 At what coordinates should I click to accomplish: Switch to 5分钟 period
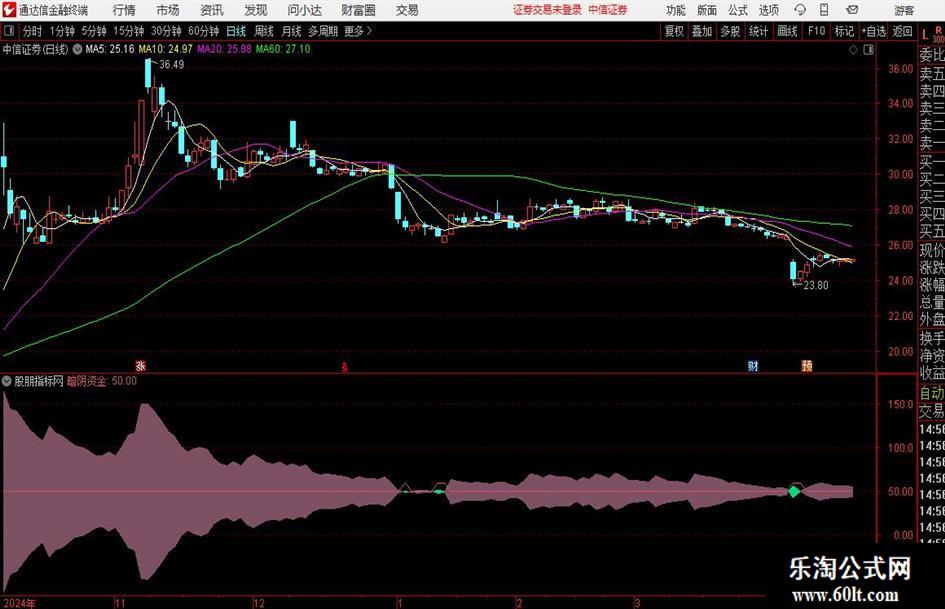click(93, 31)
